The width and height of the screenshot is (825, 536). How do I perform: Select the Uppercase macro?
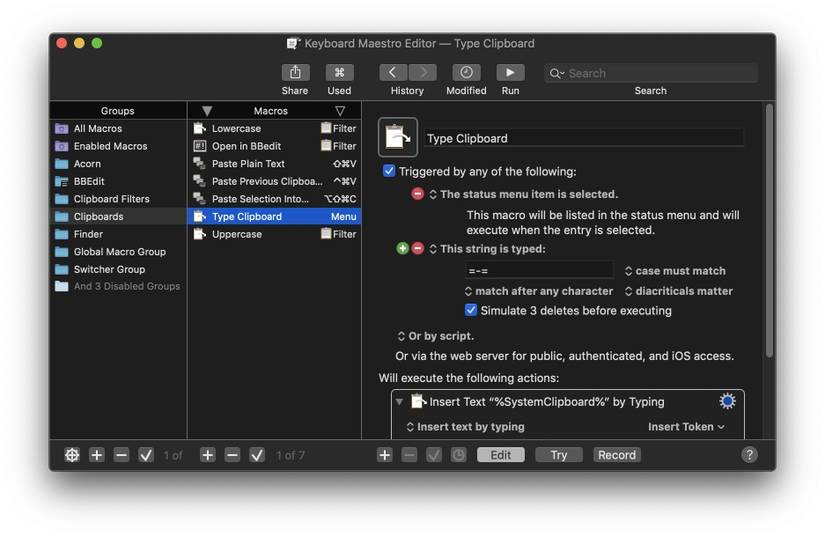click(275, 234)
